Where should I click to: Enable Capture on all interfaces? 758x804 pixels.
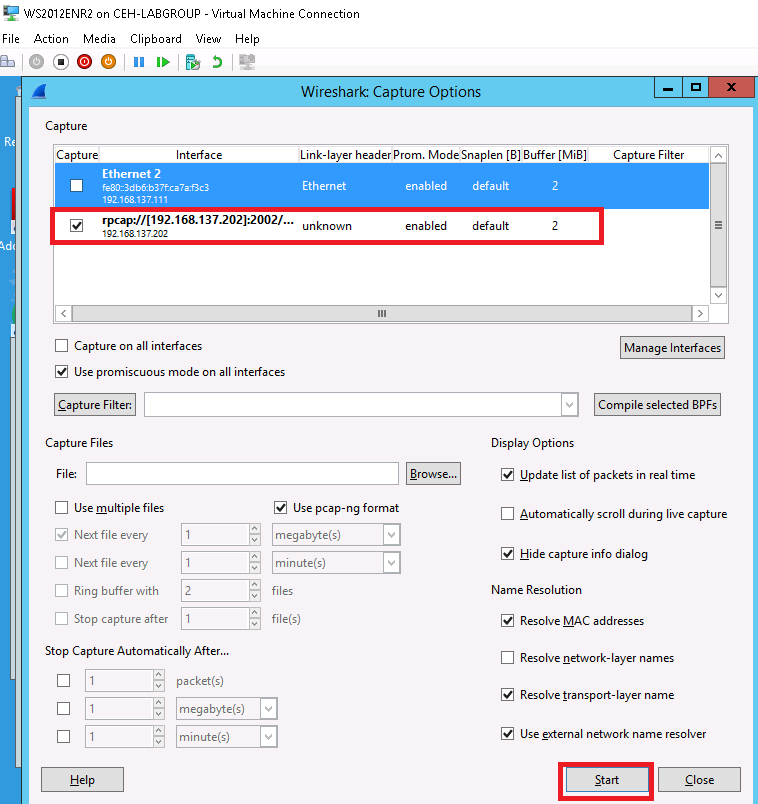click(x=62, y=346)
